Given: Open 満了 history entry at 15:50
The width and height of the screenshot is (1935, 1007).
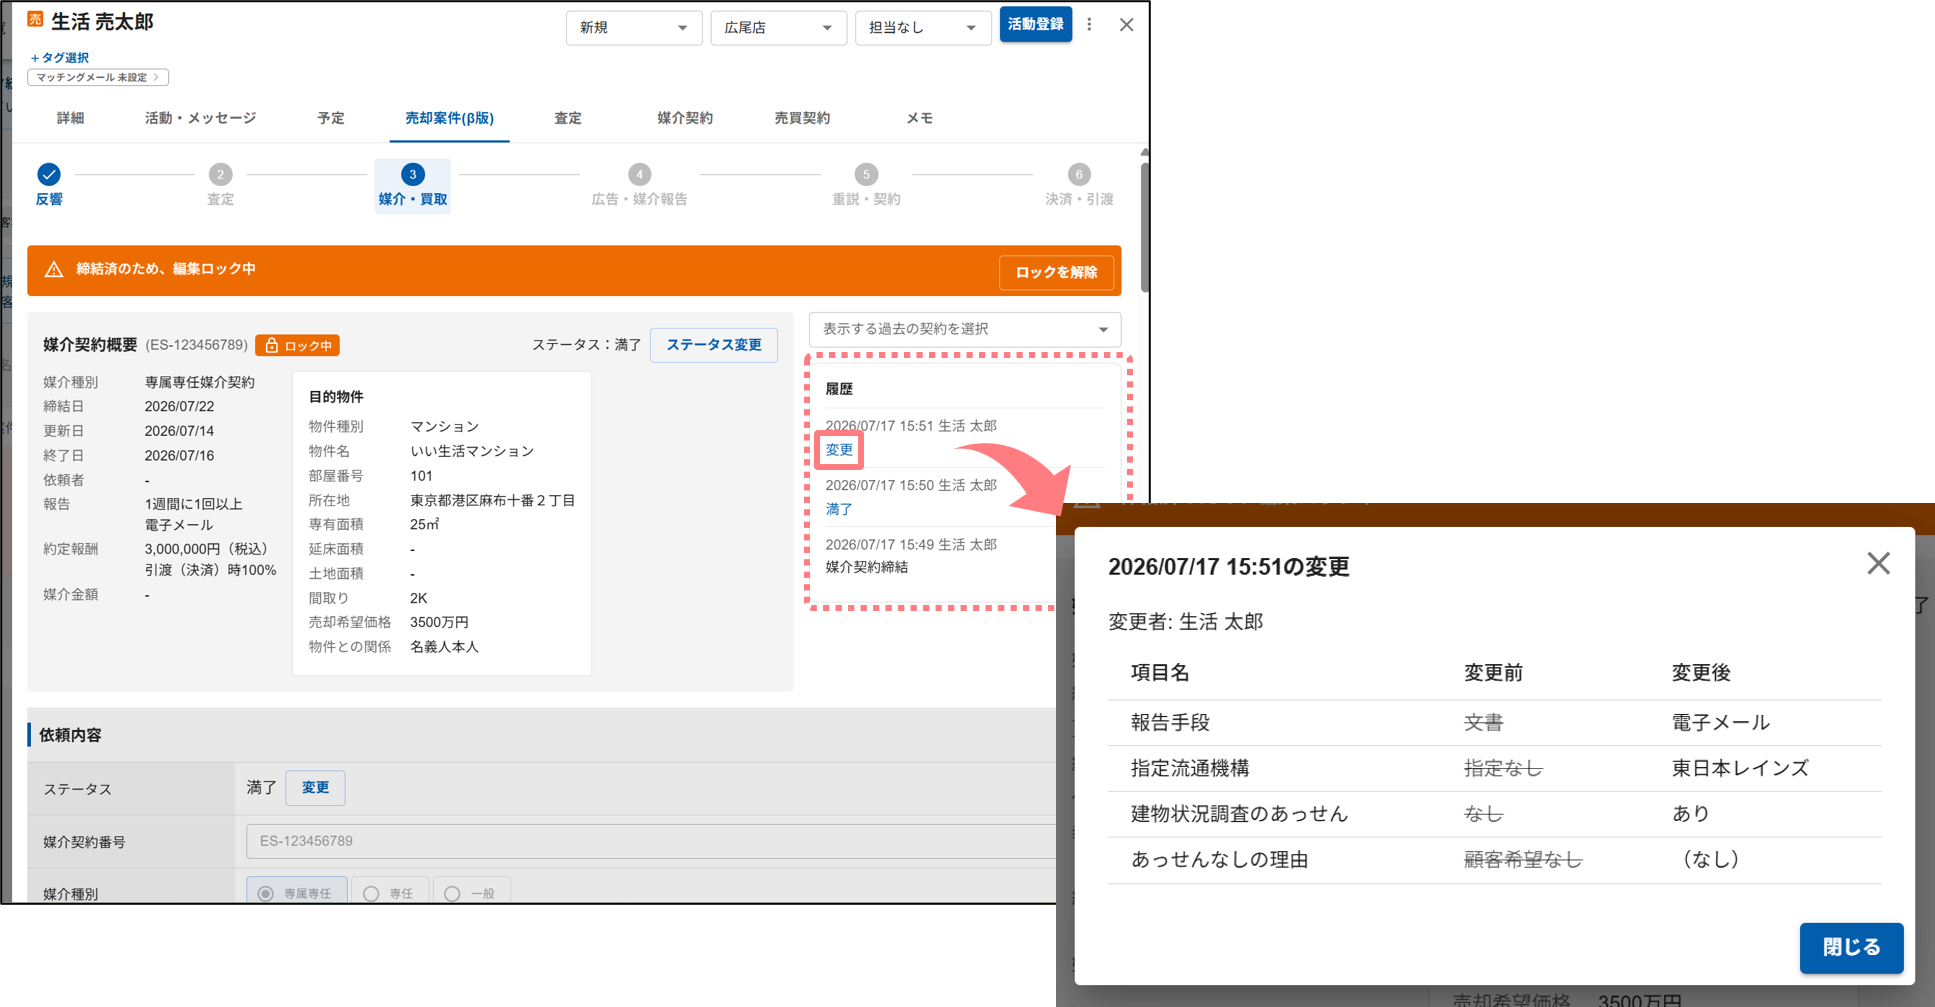Looking at the screenshot, I should pos(839,509).
